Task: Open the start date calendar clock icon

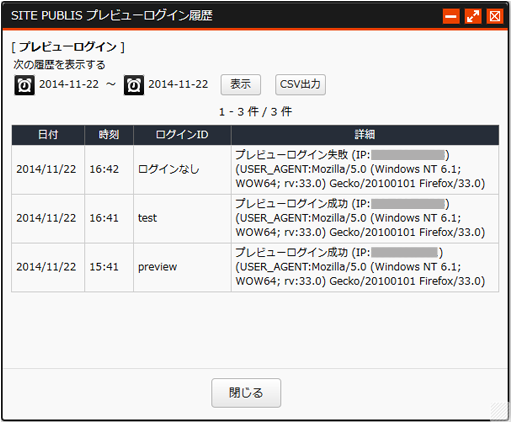Action: click(24, 85)
